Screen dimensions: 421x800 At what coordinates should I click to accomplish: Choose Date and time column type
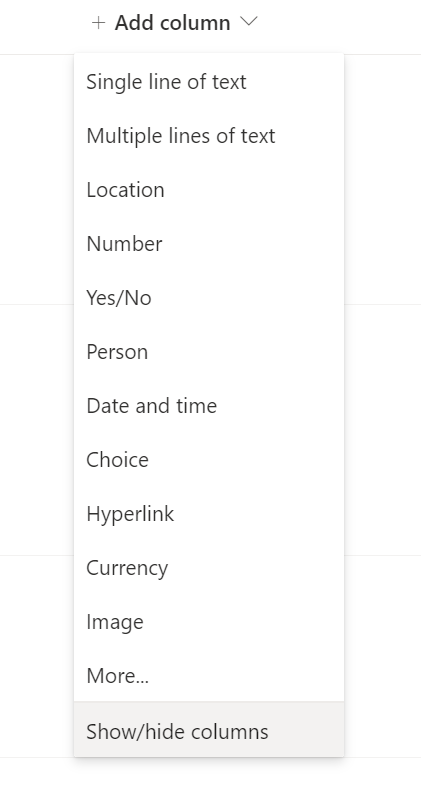pyautogui.click(x=209, y=406)
